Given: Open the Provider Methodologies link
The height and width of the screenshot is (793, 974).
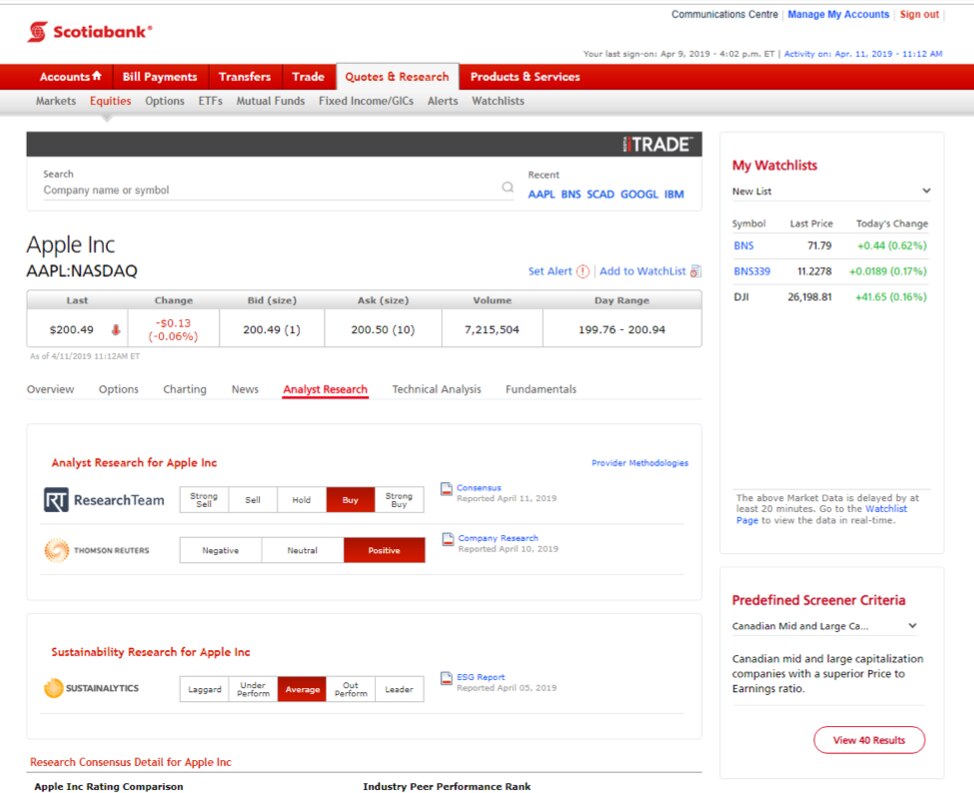Looking at the screenshot, I should [640, 463].
